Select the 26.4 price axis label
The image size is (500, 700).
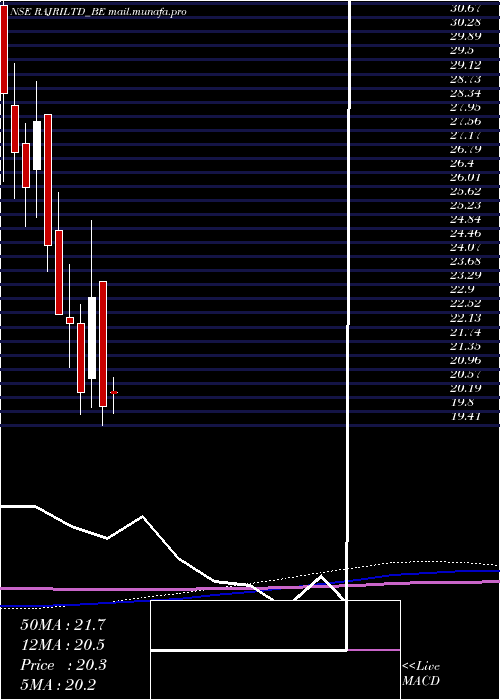point(462,163)
